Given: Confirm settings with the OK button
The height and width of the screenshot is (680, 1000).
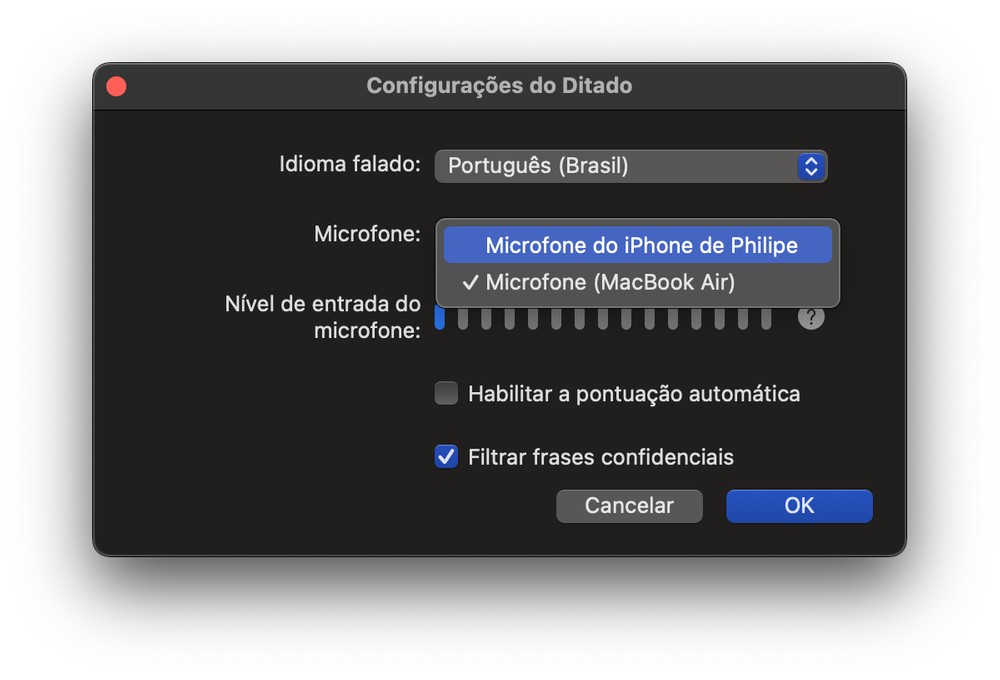Looking at the screenshot, I should pos(799,506).
